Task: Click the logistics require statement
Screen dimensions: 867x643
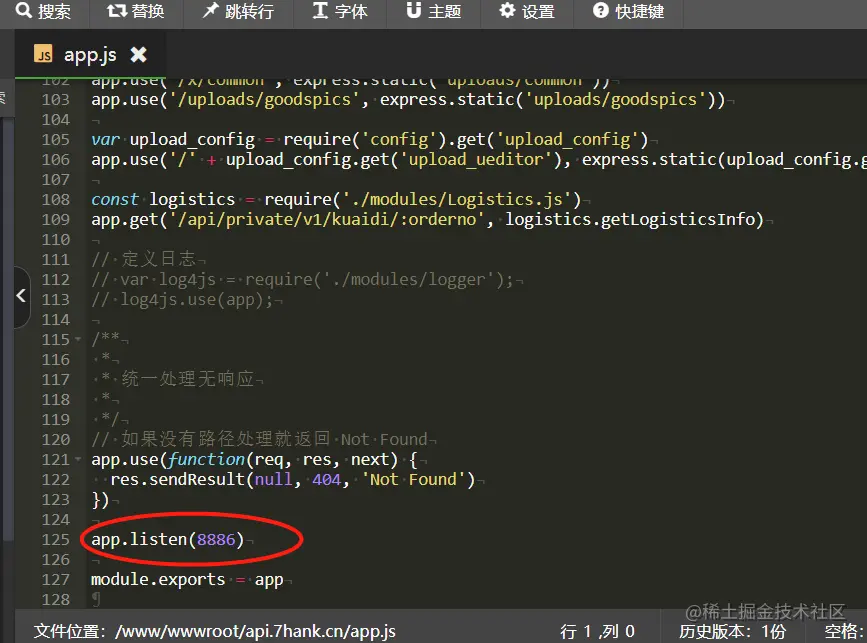Action: point(336,199)
